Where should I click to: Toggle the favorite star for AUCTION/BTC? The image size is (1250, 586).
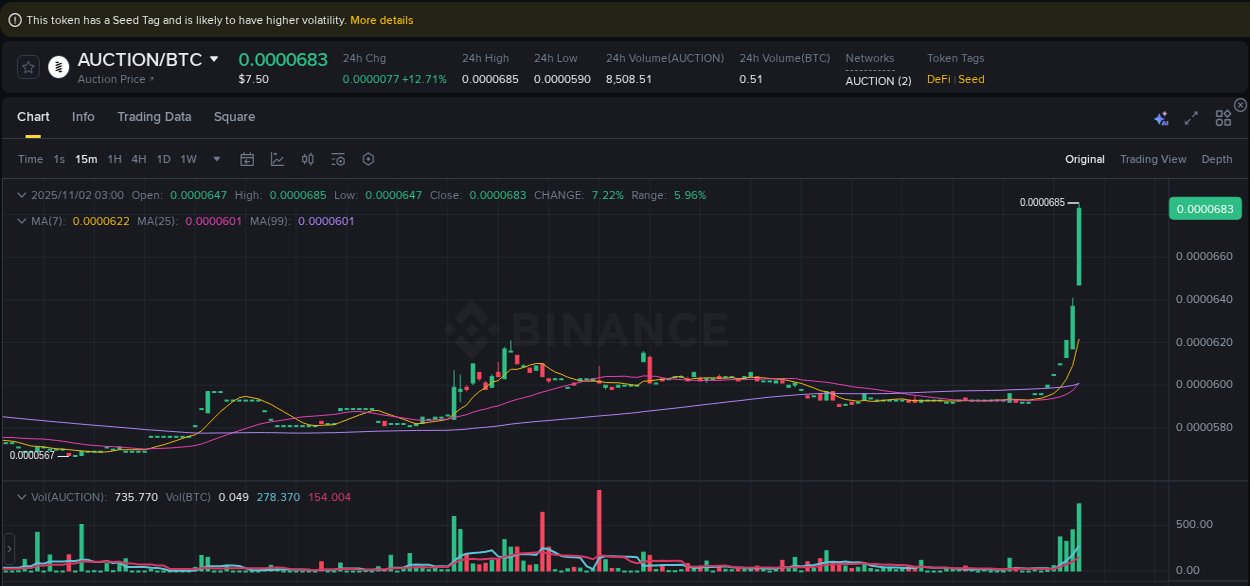click(x=28, y=67)
